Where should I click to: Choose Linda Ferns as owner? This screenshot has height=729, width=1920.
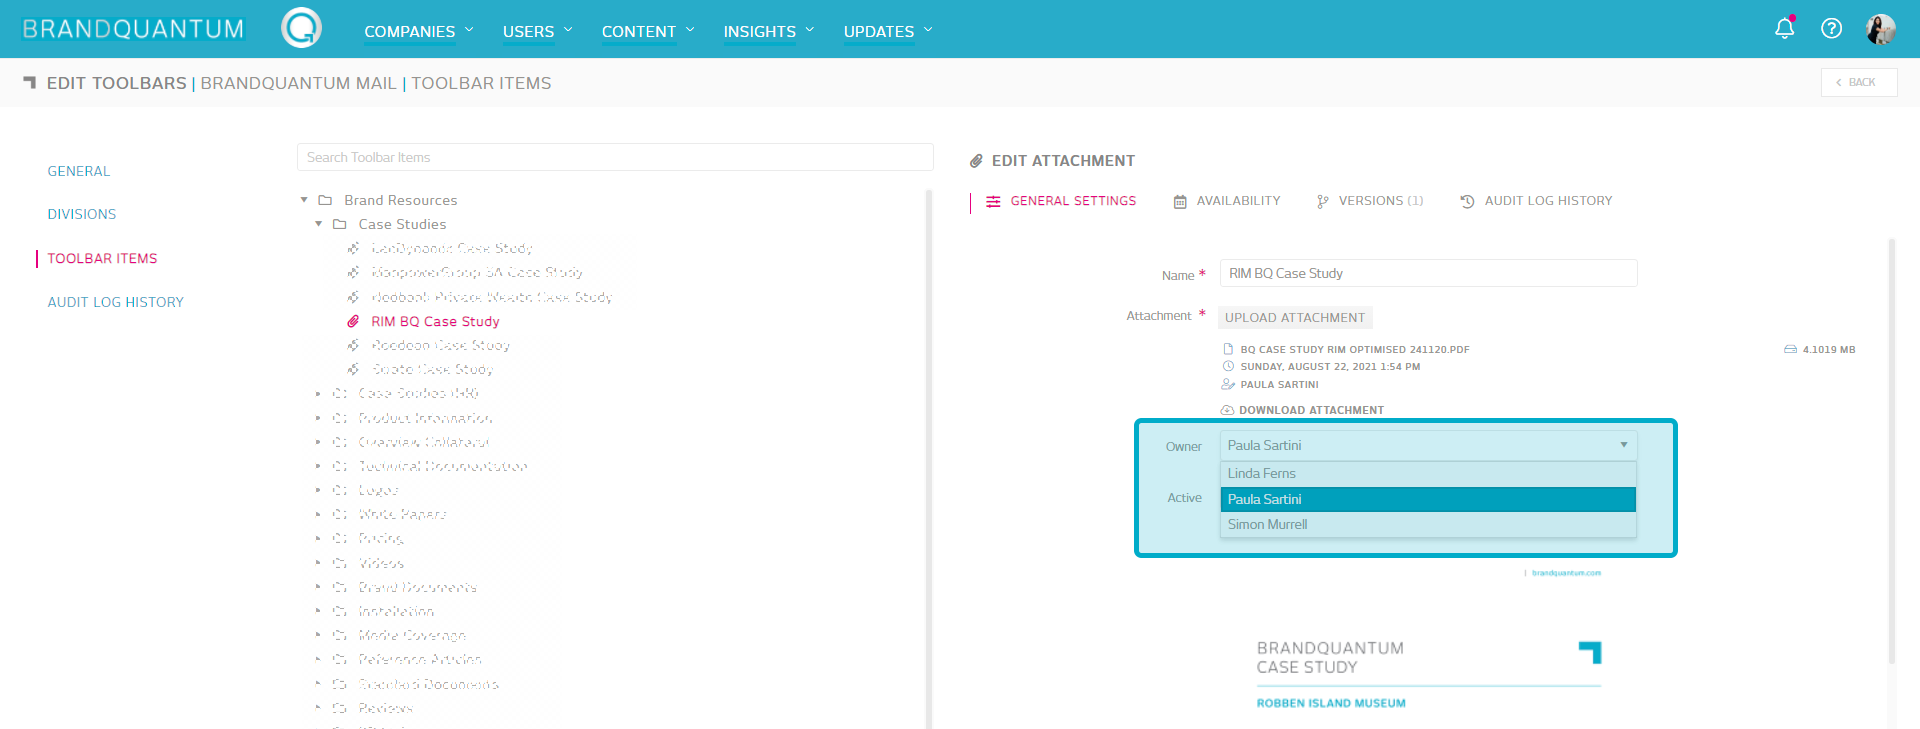pos(1428,474)
